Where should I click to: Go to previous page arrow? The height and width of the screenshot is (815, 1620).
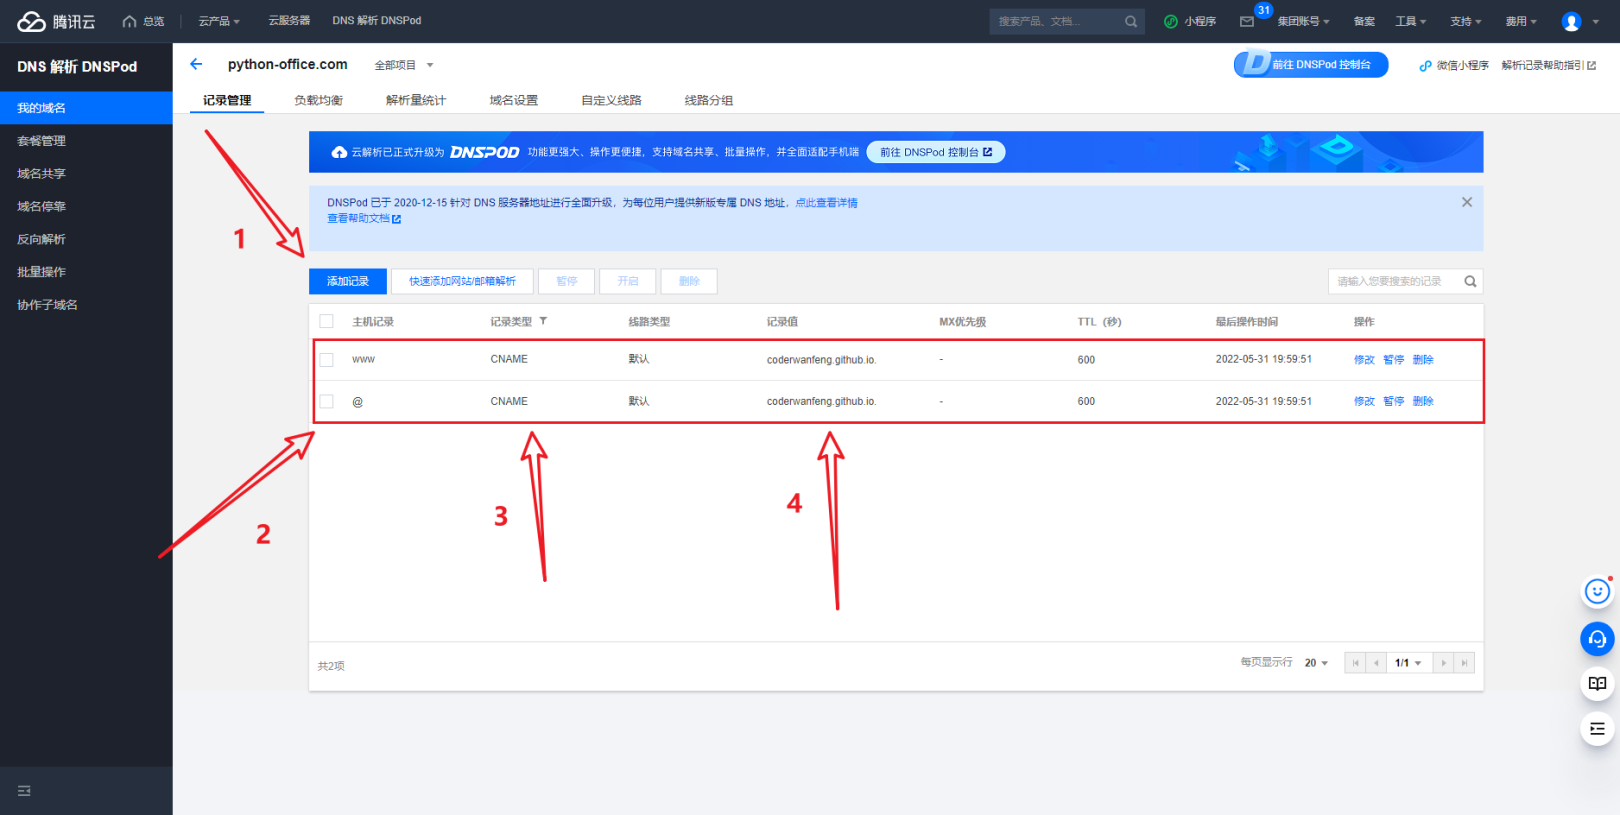(1376, 663)
